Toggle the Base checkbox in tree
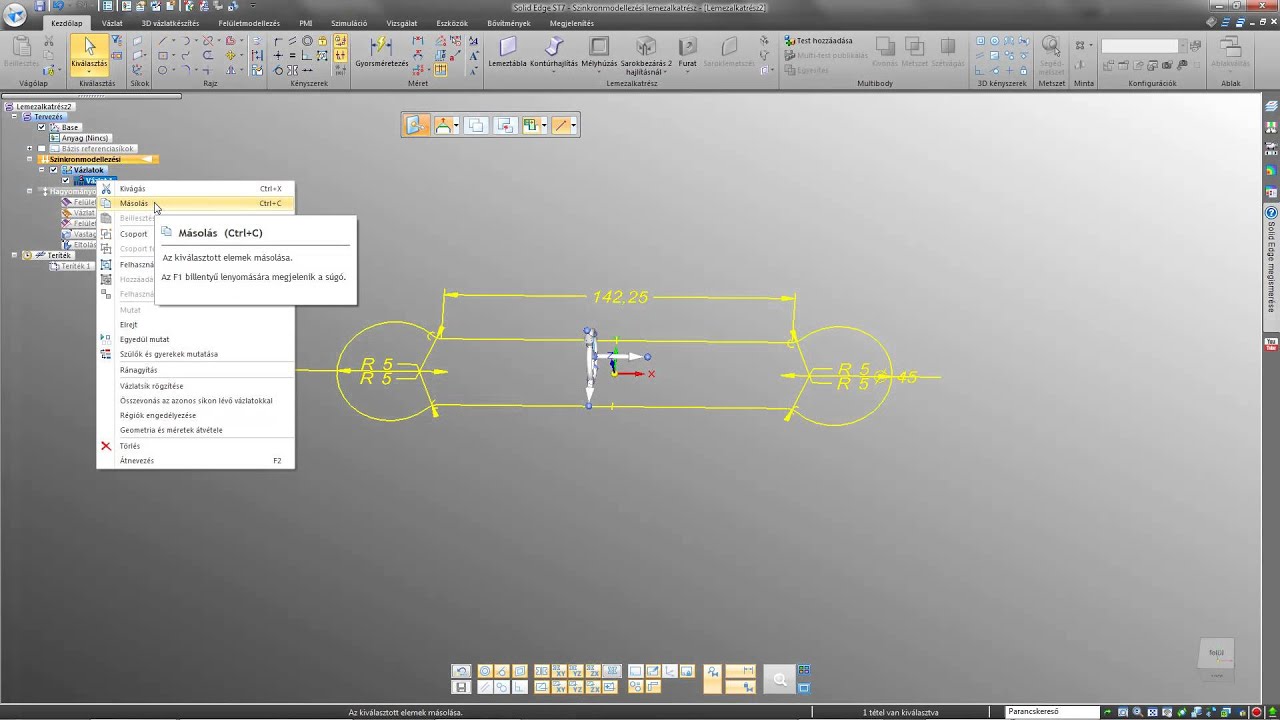1280x720 pixels. pyautogui.click(x=41, y=127)
